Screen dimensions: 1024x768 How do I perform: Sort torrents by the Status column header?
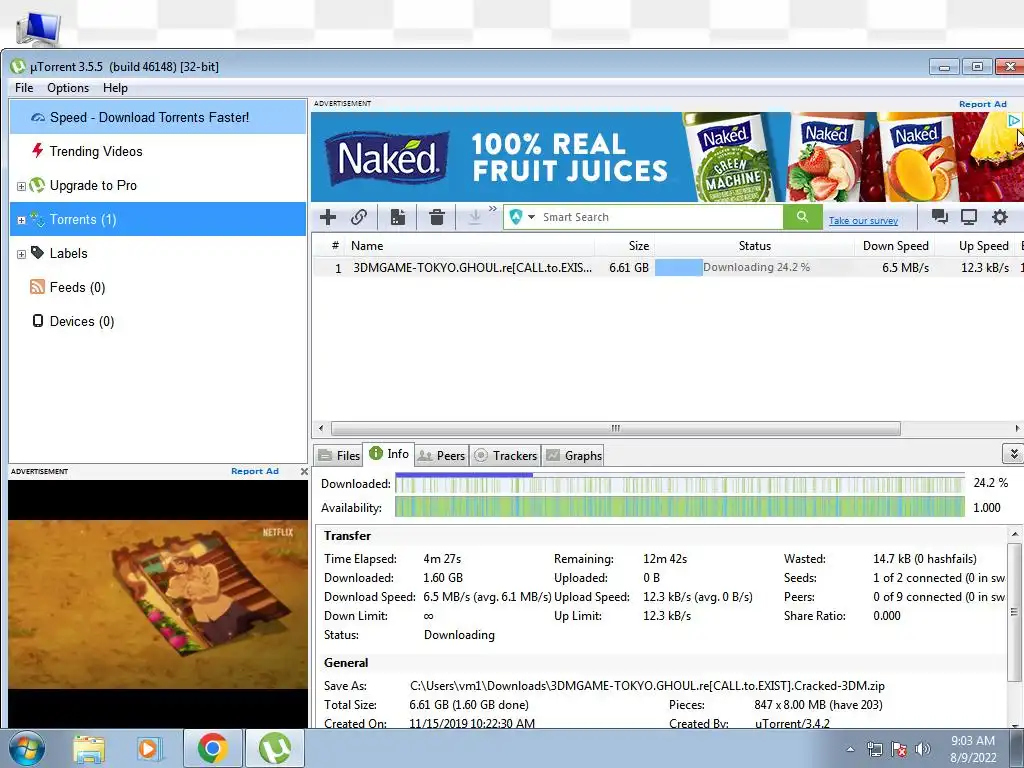tap(754, 246)
